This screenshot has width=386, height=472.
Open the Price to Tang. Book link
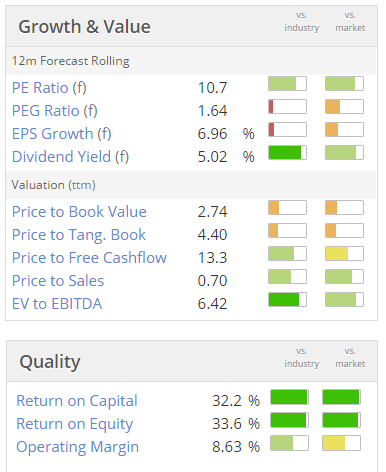pyautogui.click(x=79, y=235)
